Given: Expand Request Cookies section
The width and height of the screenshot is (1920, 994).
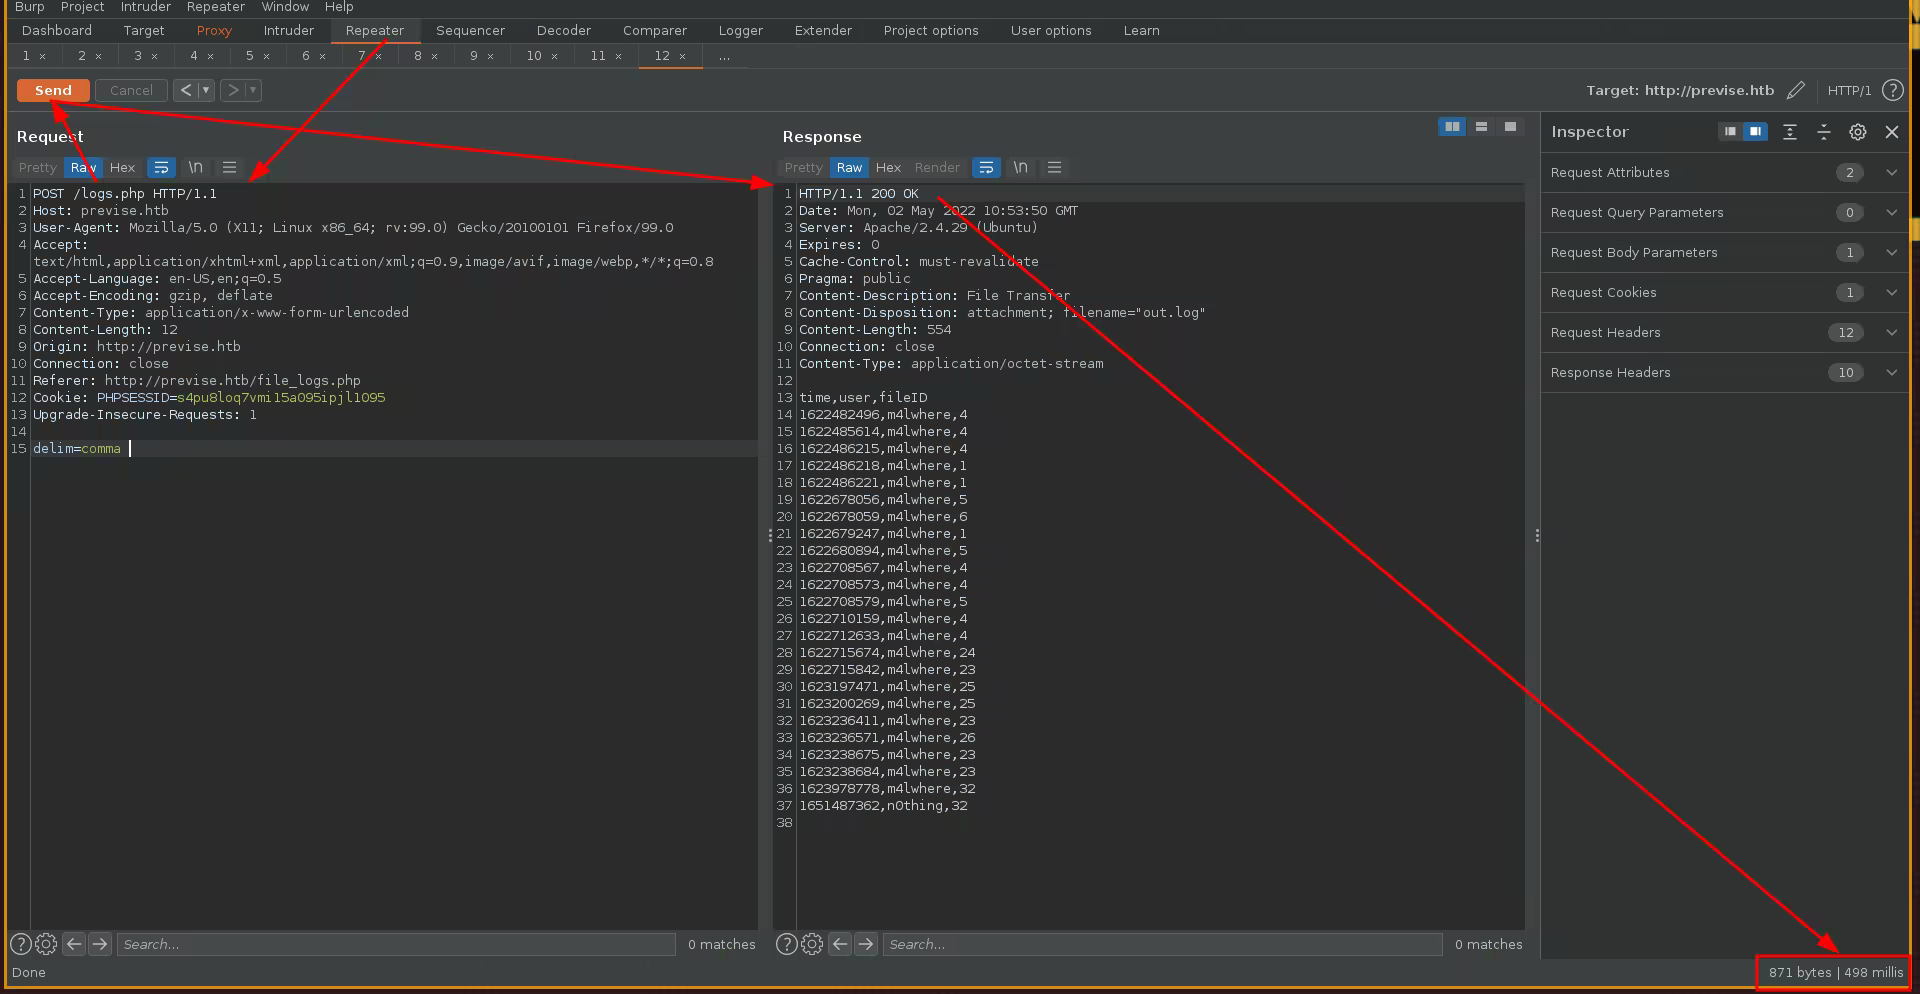Looking at the screenshot, I should [1891, 293].
